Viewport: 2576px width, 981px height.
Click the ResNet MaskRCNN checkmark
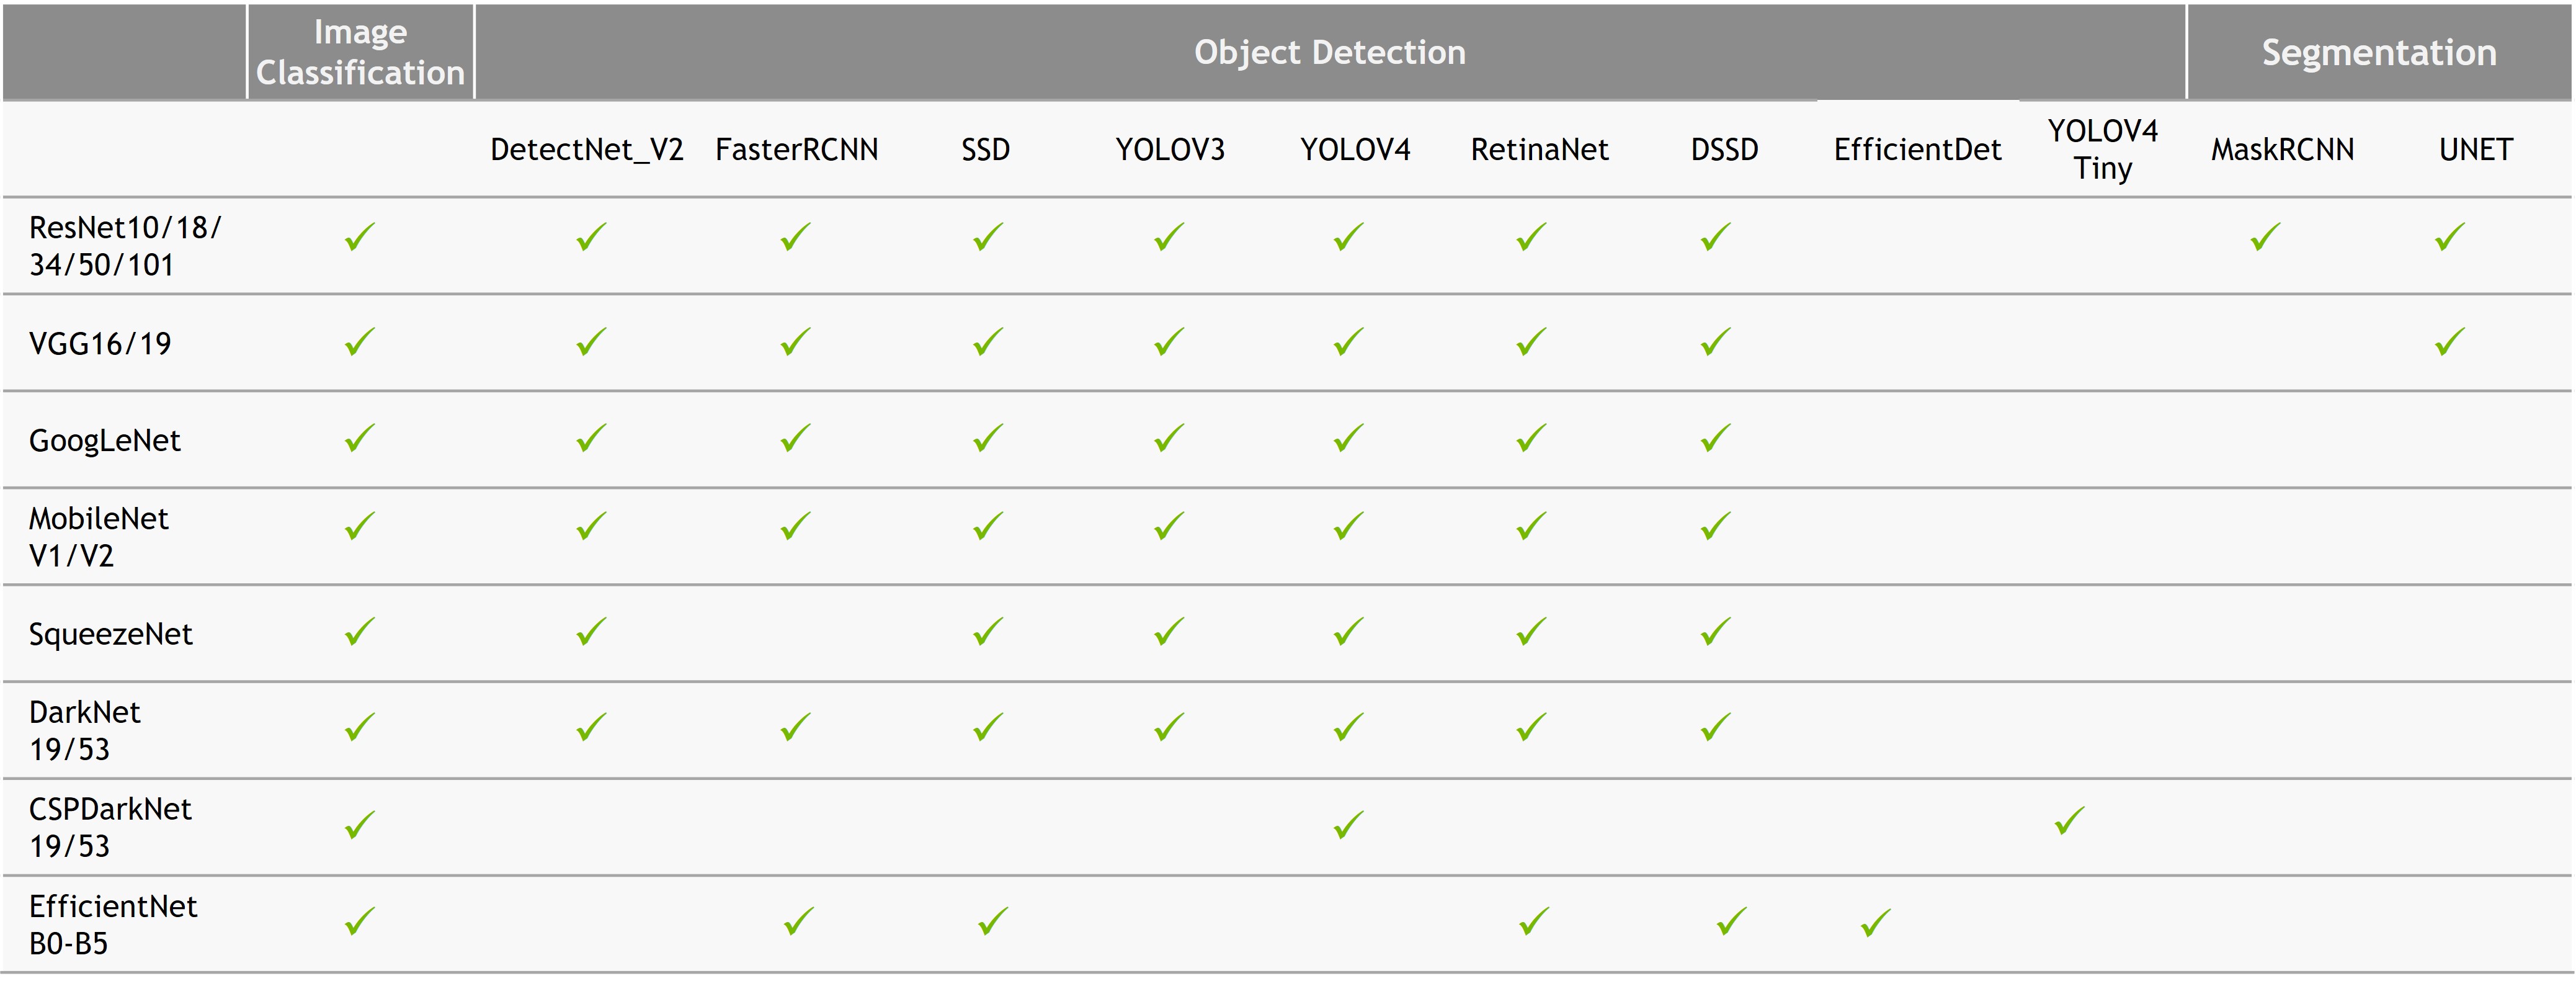pos(2265,237)
